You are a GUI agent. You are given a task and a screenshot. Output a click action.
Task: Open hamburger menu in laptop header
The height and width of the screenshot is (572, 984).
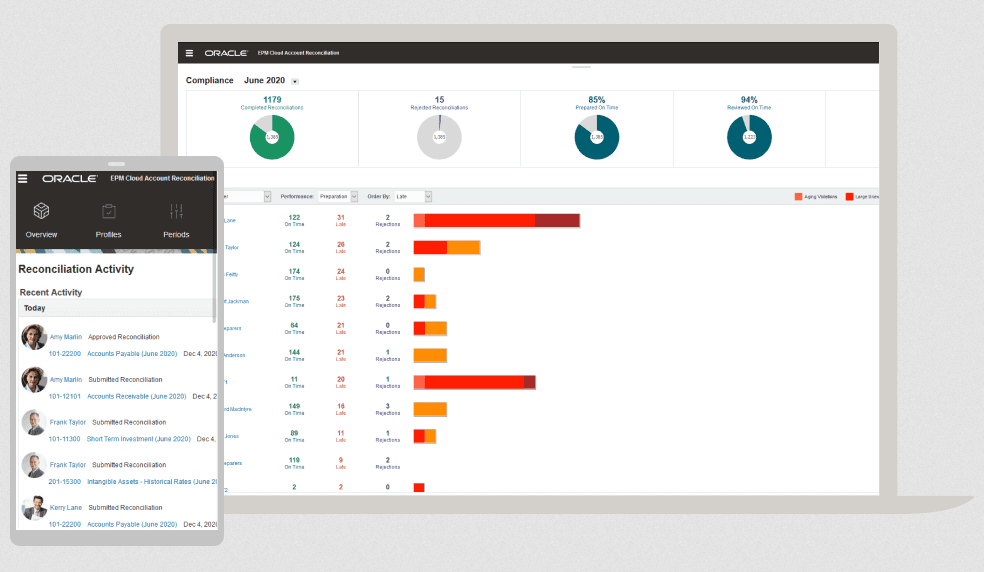pyautogui.click(x=189, y=53)
